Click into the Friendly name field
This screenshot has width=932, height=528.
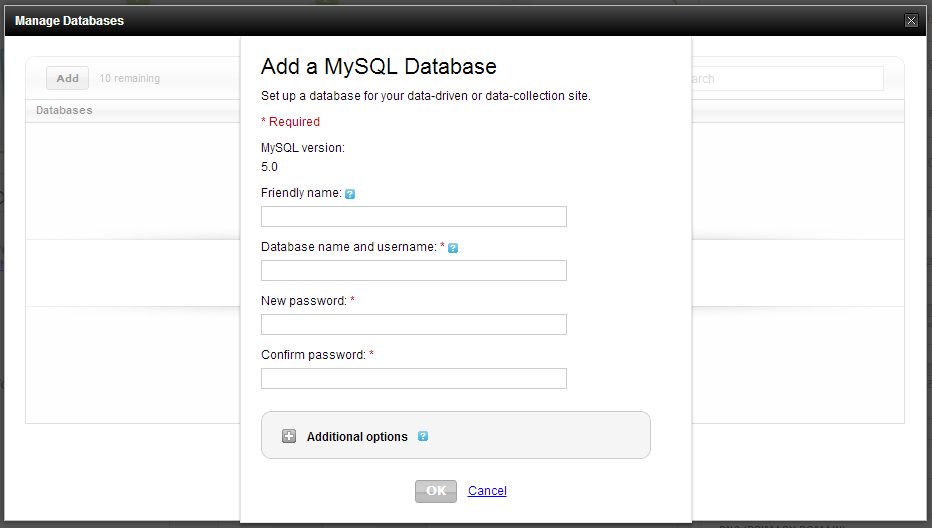pyautogui.click(x=414, y=216)
